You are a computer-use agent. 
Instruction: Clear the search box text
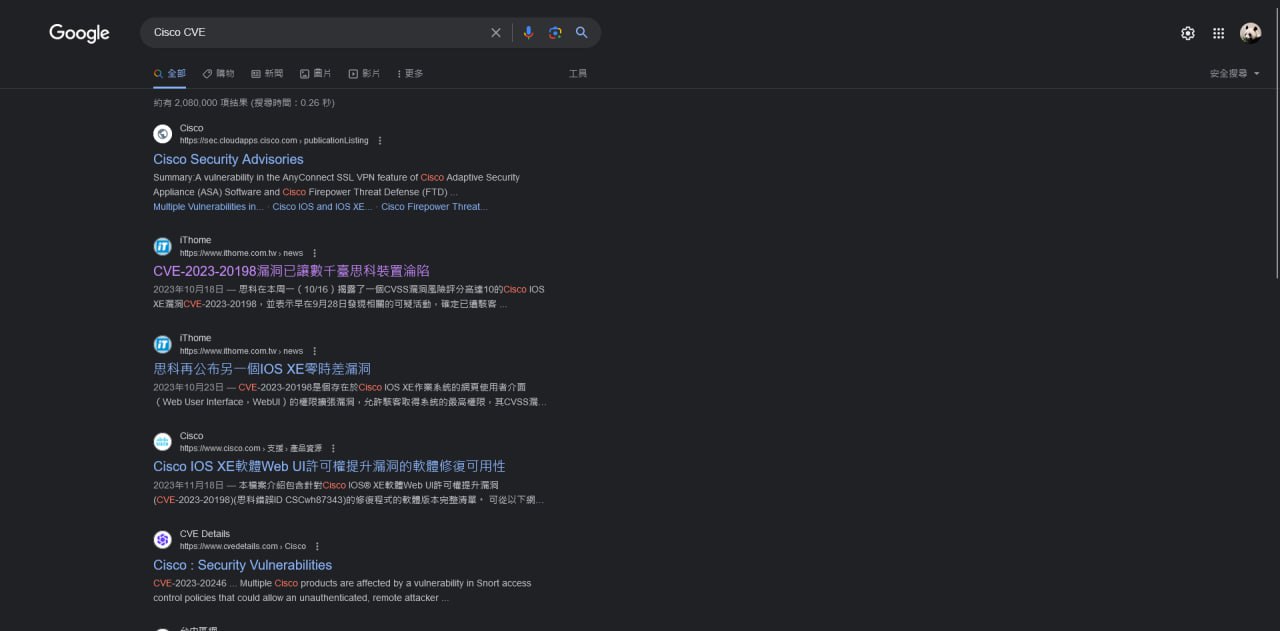pos(495,33)
